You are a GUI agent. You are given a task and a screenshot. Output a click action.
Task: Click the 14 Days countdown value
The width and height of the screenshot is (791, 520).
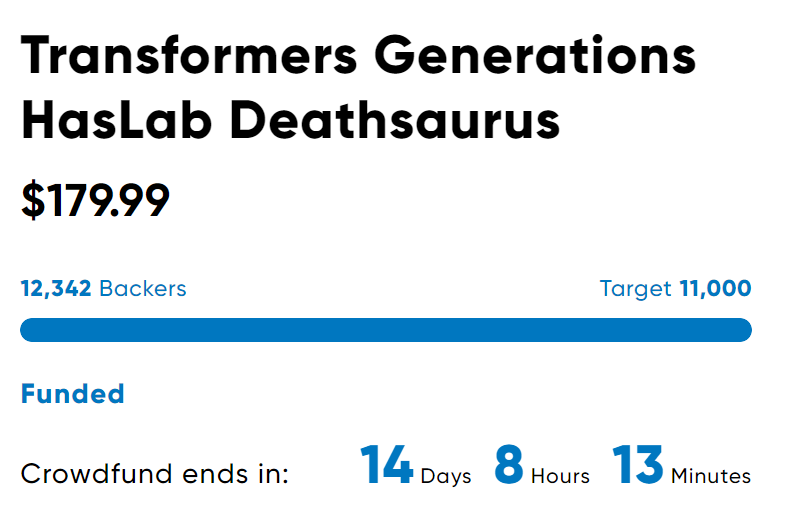416,465
